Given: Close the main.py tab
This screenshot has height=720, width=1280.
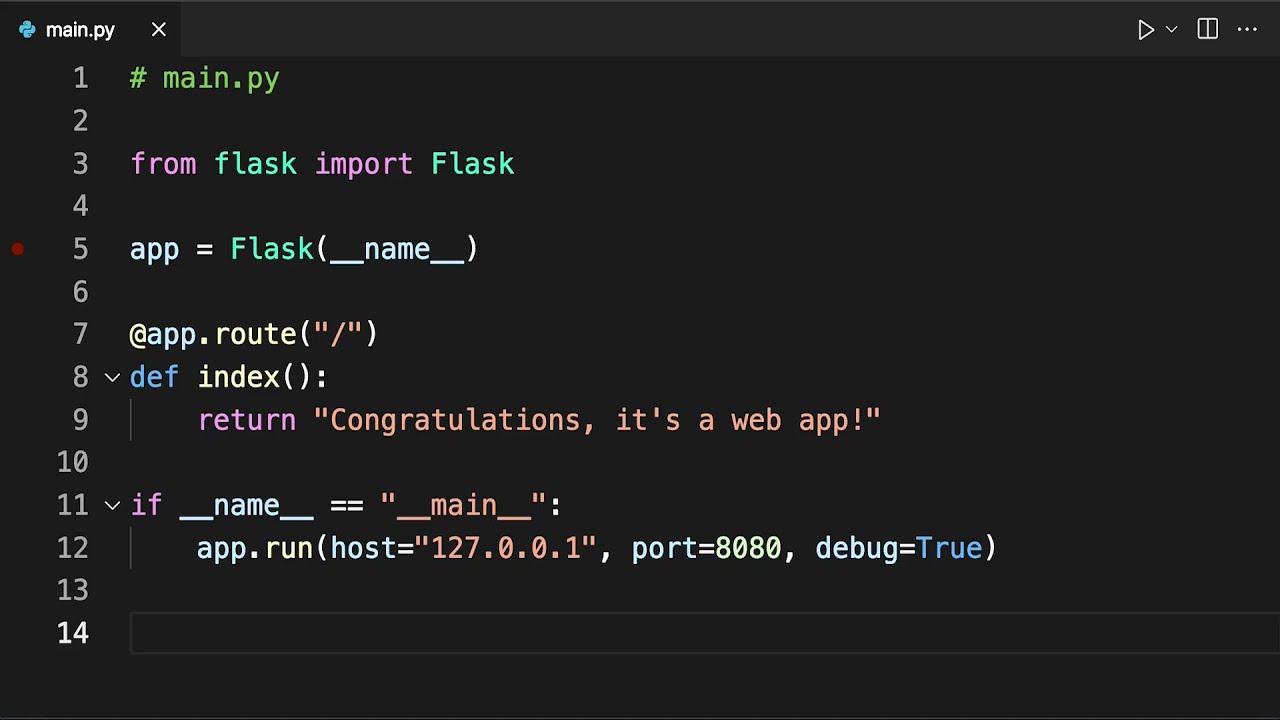Looking at the screenshot, I should tap(159, 30).
